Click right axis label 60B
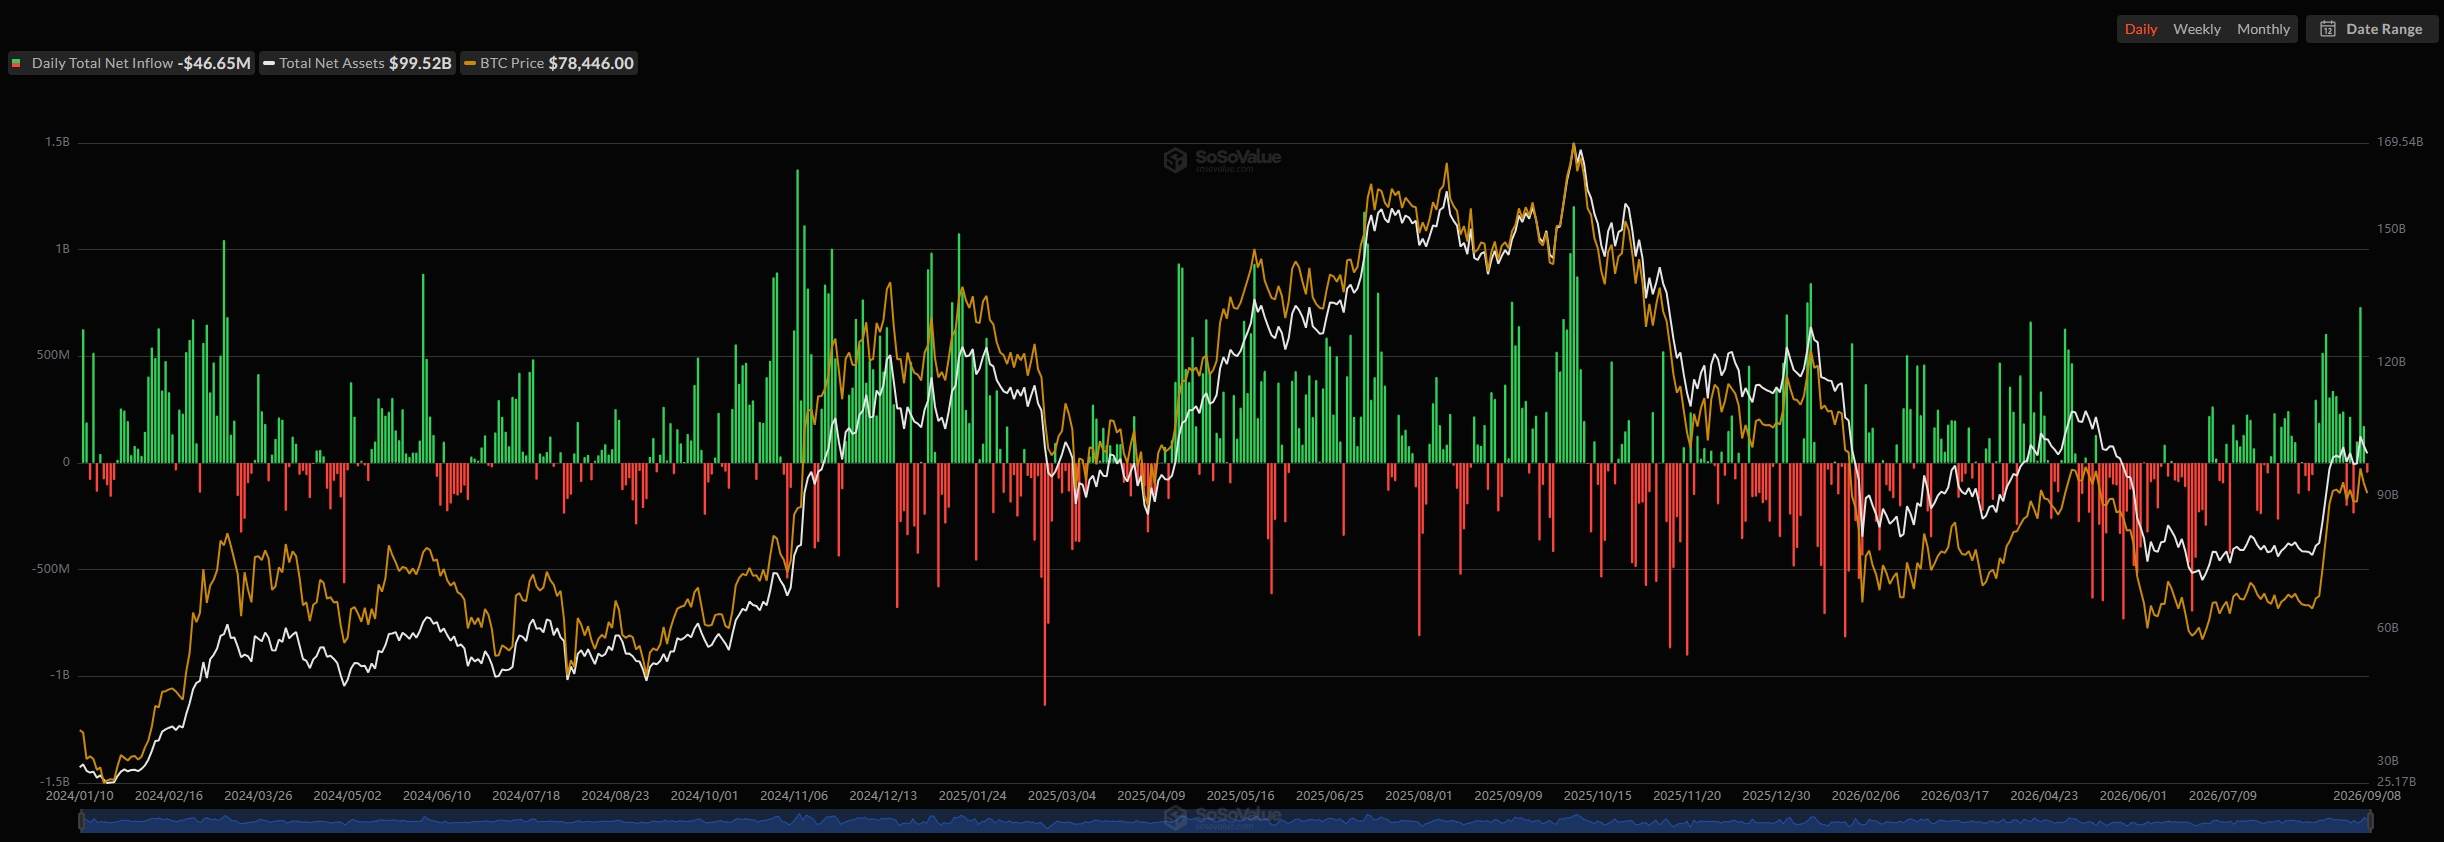The width and height of the screenshot is (2444, 842). tap(2387, 628)
